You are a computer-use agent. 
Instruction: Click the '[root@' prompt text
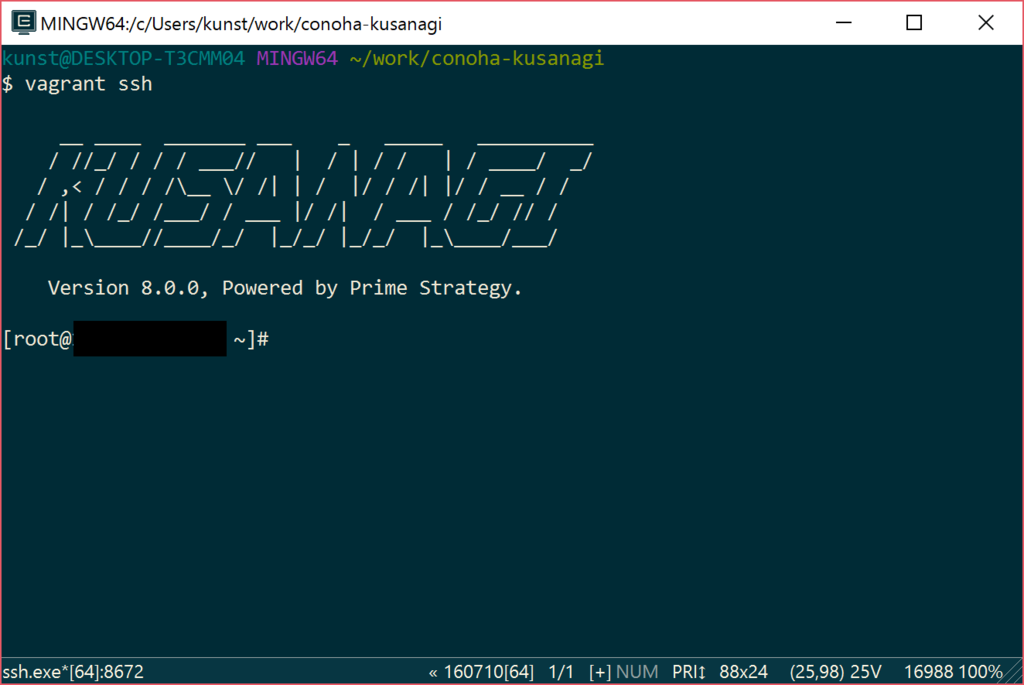[37, 339]
